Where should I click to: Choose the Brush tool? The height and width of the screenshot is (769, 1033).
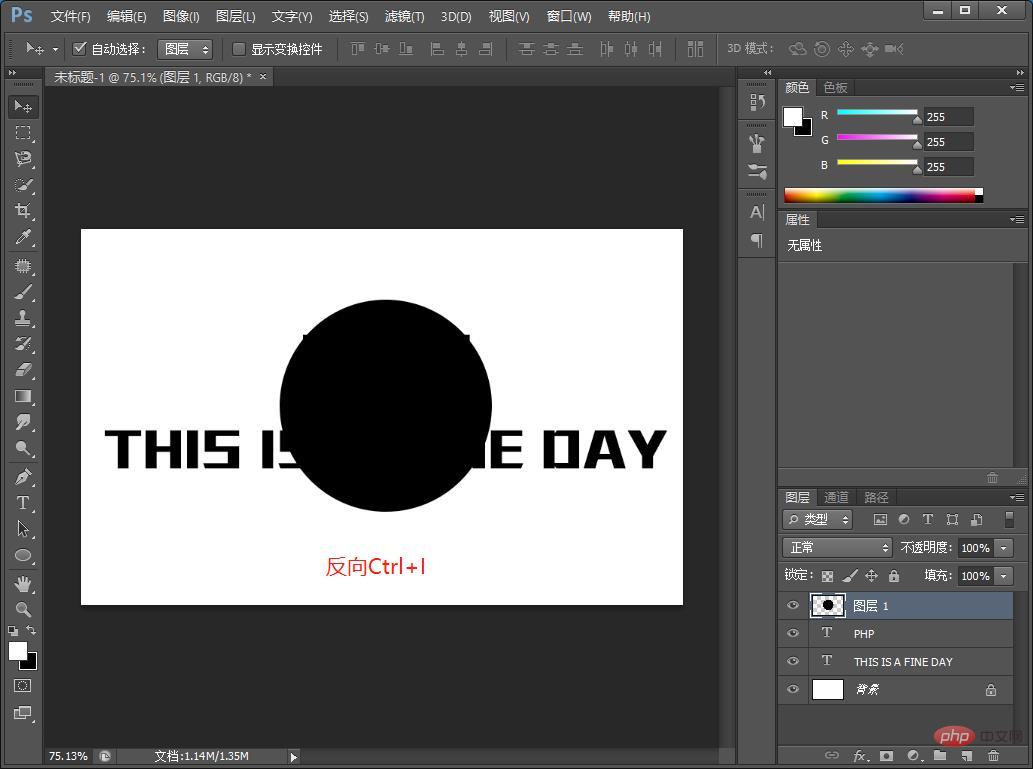[x=23, y=292]
